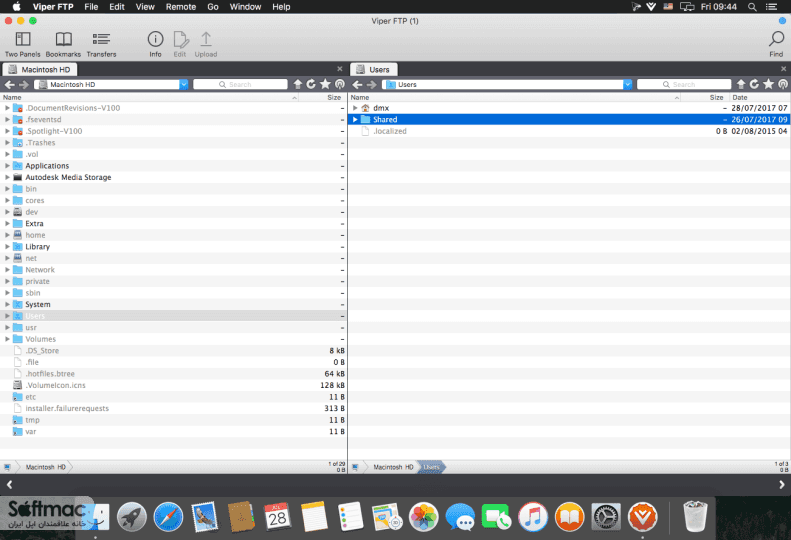
Task: Go back in the Users panel
Action: point(357,84)
